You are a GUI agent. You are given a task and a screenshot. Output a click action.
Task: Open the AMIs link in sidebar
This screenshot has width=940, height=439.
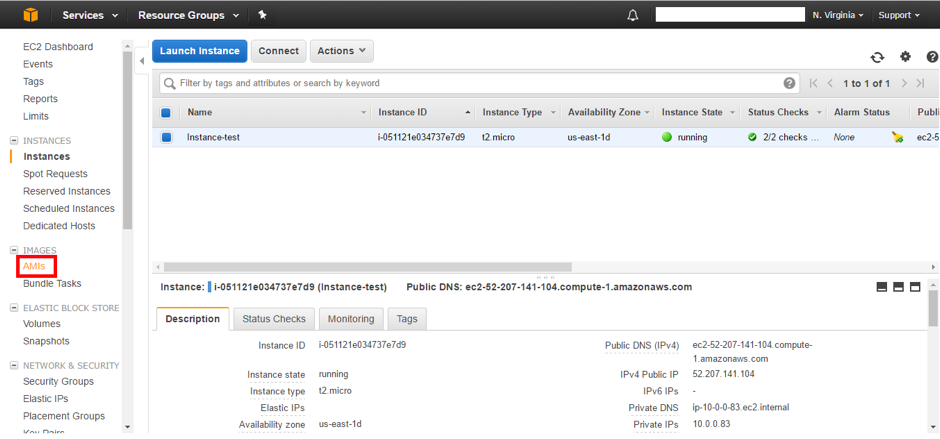click(x=35, y=266)
